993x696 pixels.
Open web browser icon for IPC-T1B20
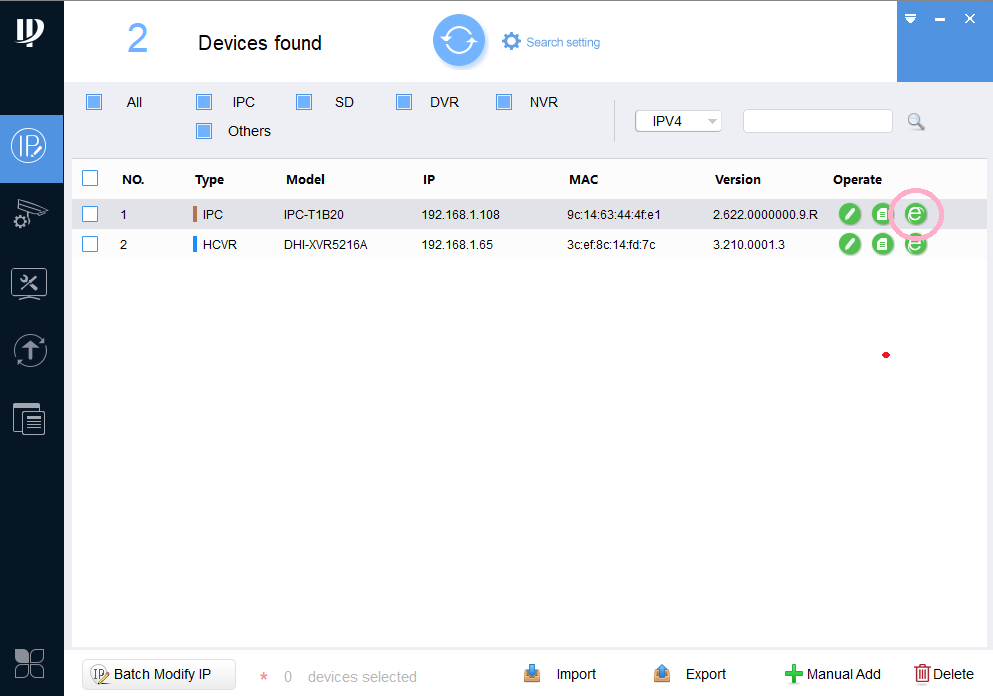915,214
